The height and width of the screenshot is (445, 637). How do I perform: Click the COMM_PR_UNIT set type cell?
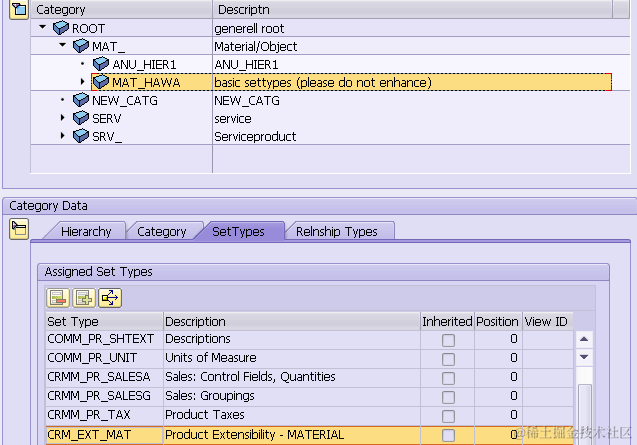point(104,358)
